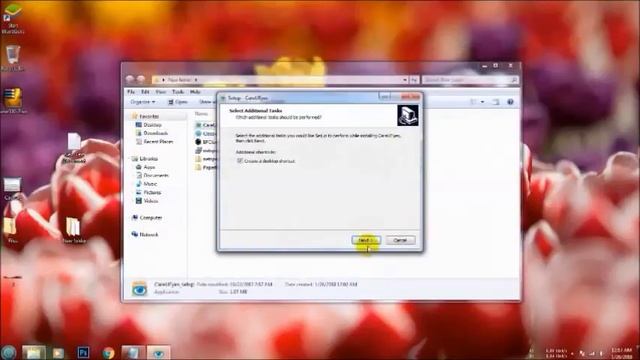
Task: Launch Photoshop from the taskbar
Action: tap(83, 352)
